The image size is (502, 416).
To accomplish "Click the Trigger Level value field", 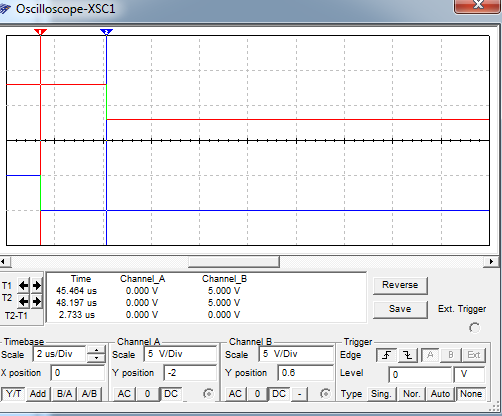I will [x=420, y=374].
